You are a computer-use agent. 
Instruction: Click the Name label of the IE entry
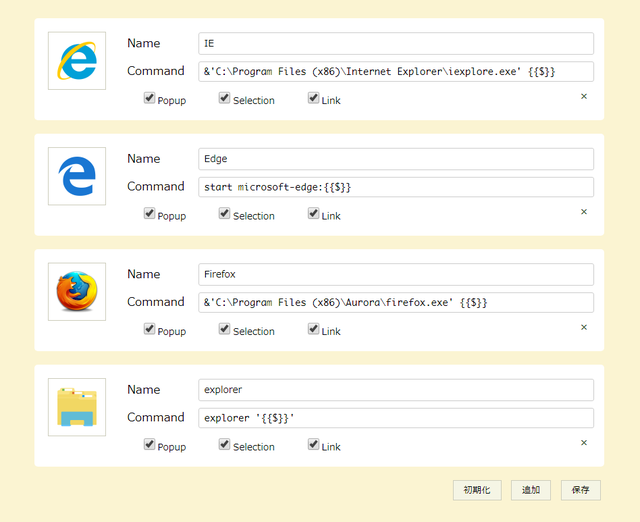pyautogui.click(x=144, y=43)
